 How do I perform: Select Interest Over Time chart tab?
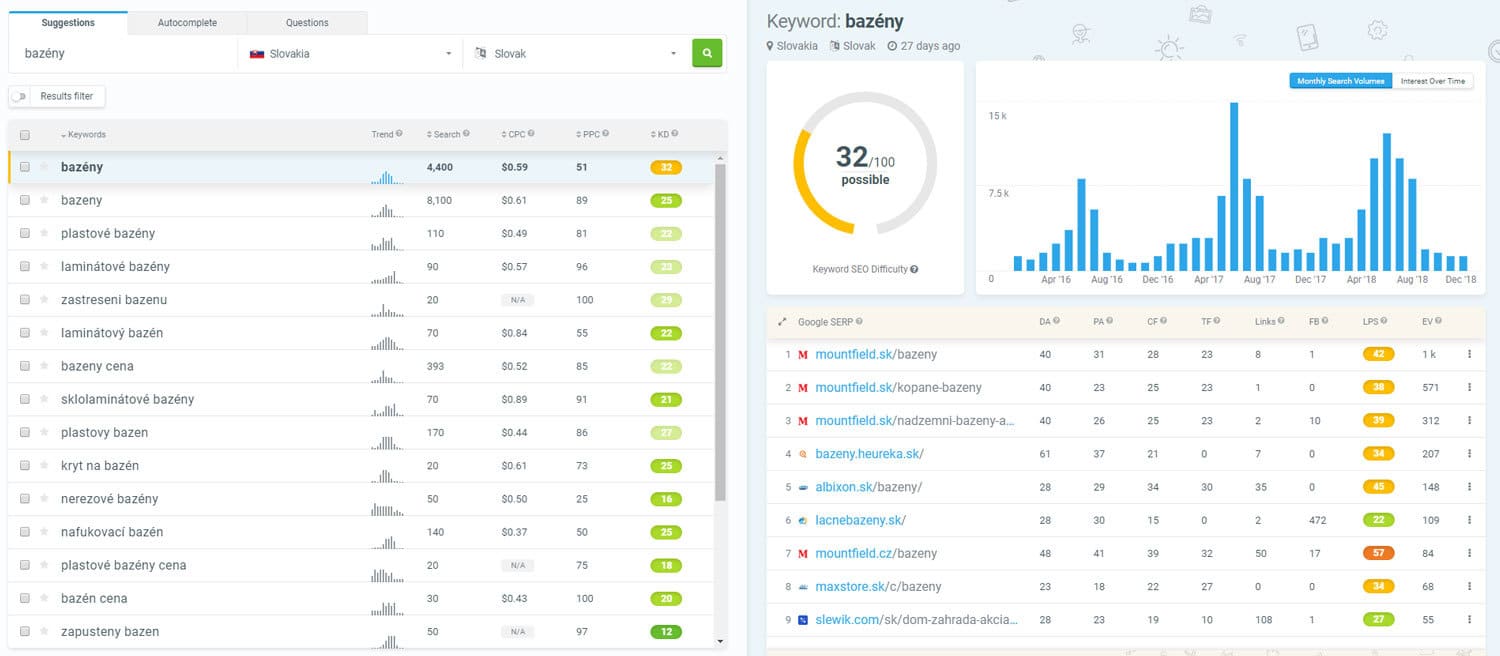click(x=1432, y=81)
